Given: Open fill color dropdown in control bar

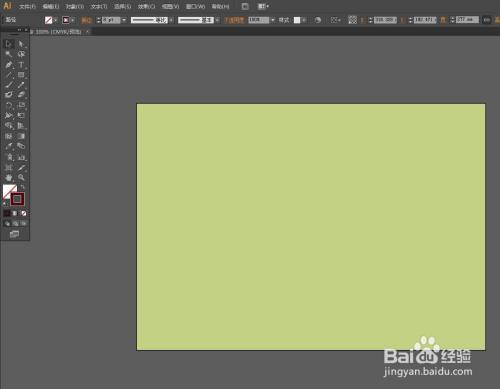Looking at the screenshot, I should (56, 20).
